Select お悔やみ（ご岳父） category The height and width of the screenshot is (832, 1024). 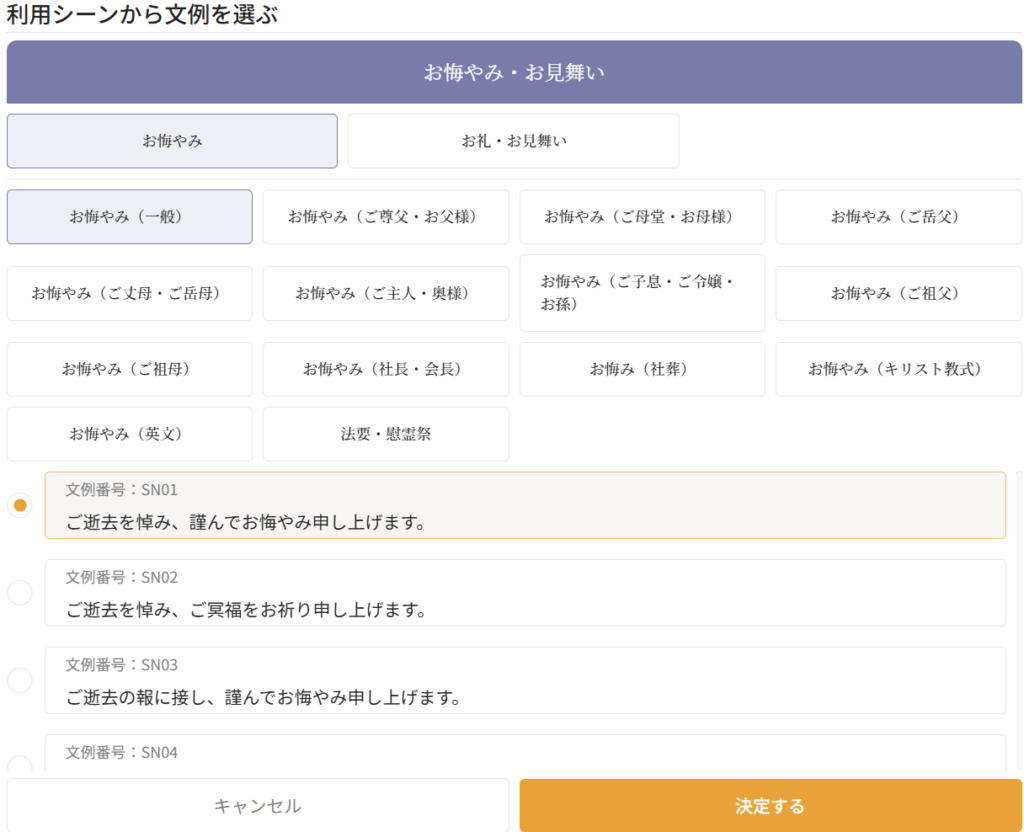(x=898, y=217)
